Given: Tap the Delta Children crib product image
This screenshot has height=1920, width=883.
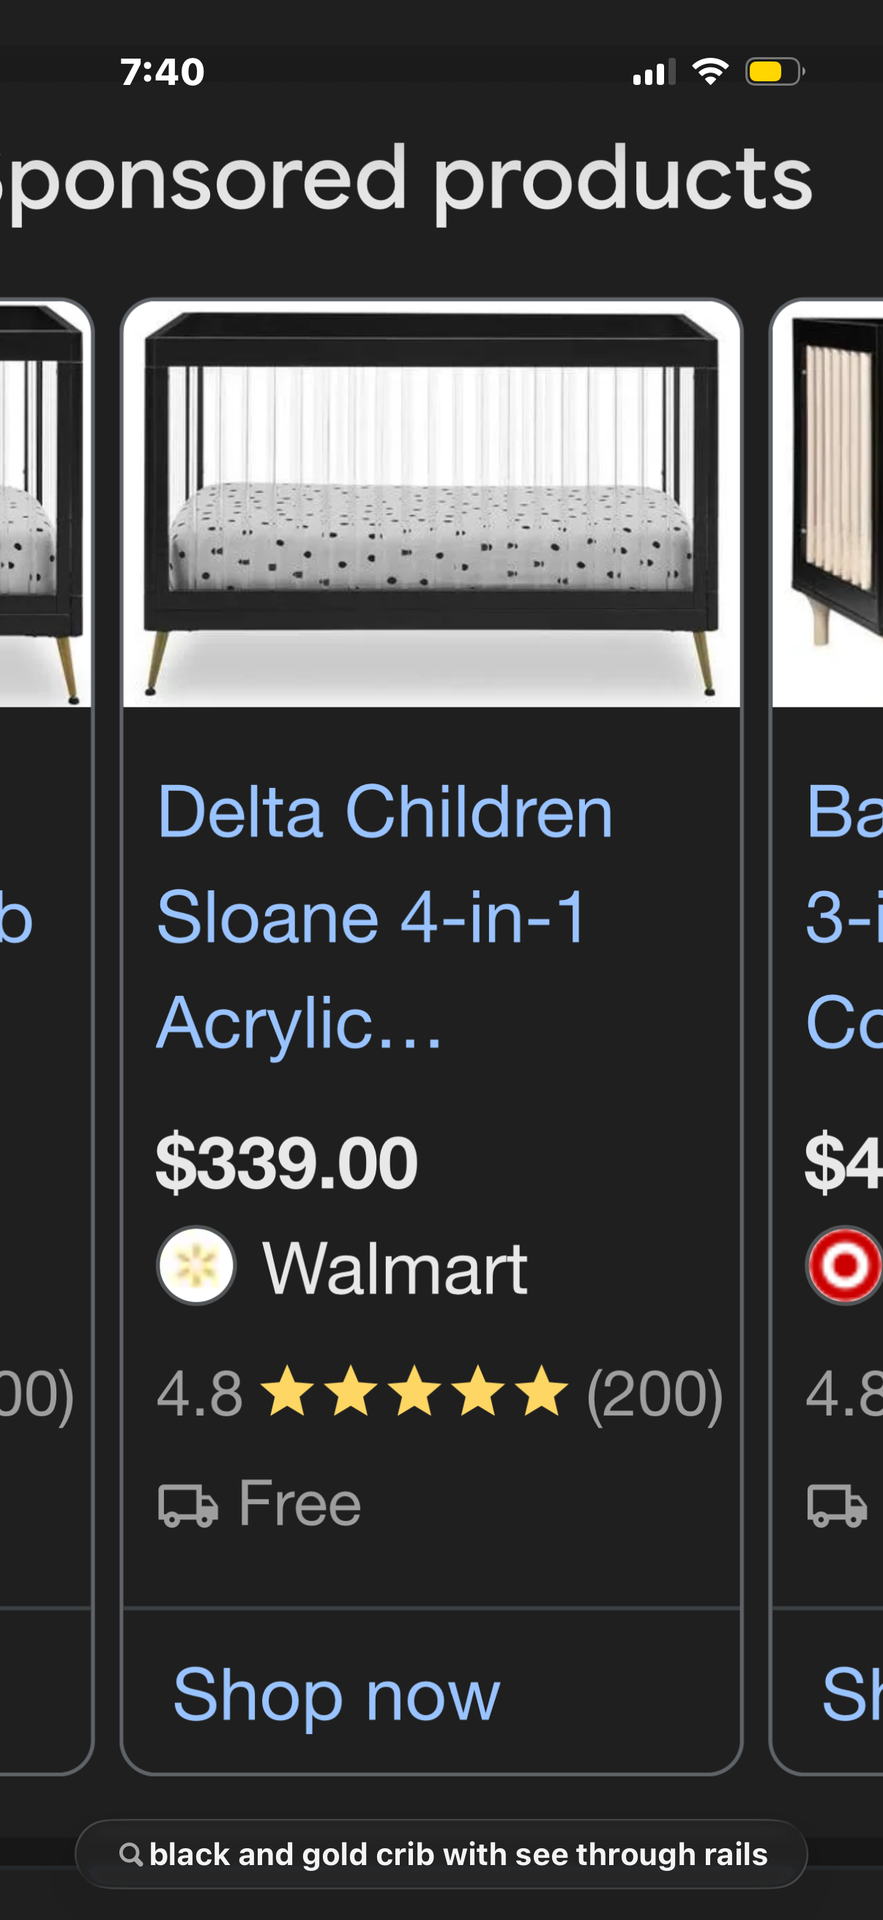Looking at the screenshot, I should pyautogui.click(x=431, y=504).
